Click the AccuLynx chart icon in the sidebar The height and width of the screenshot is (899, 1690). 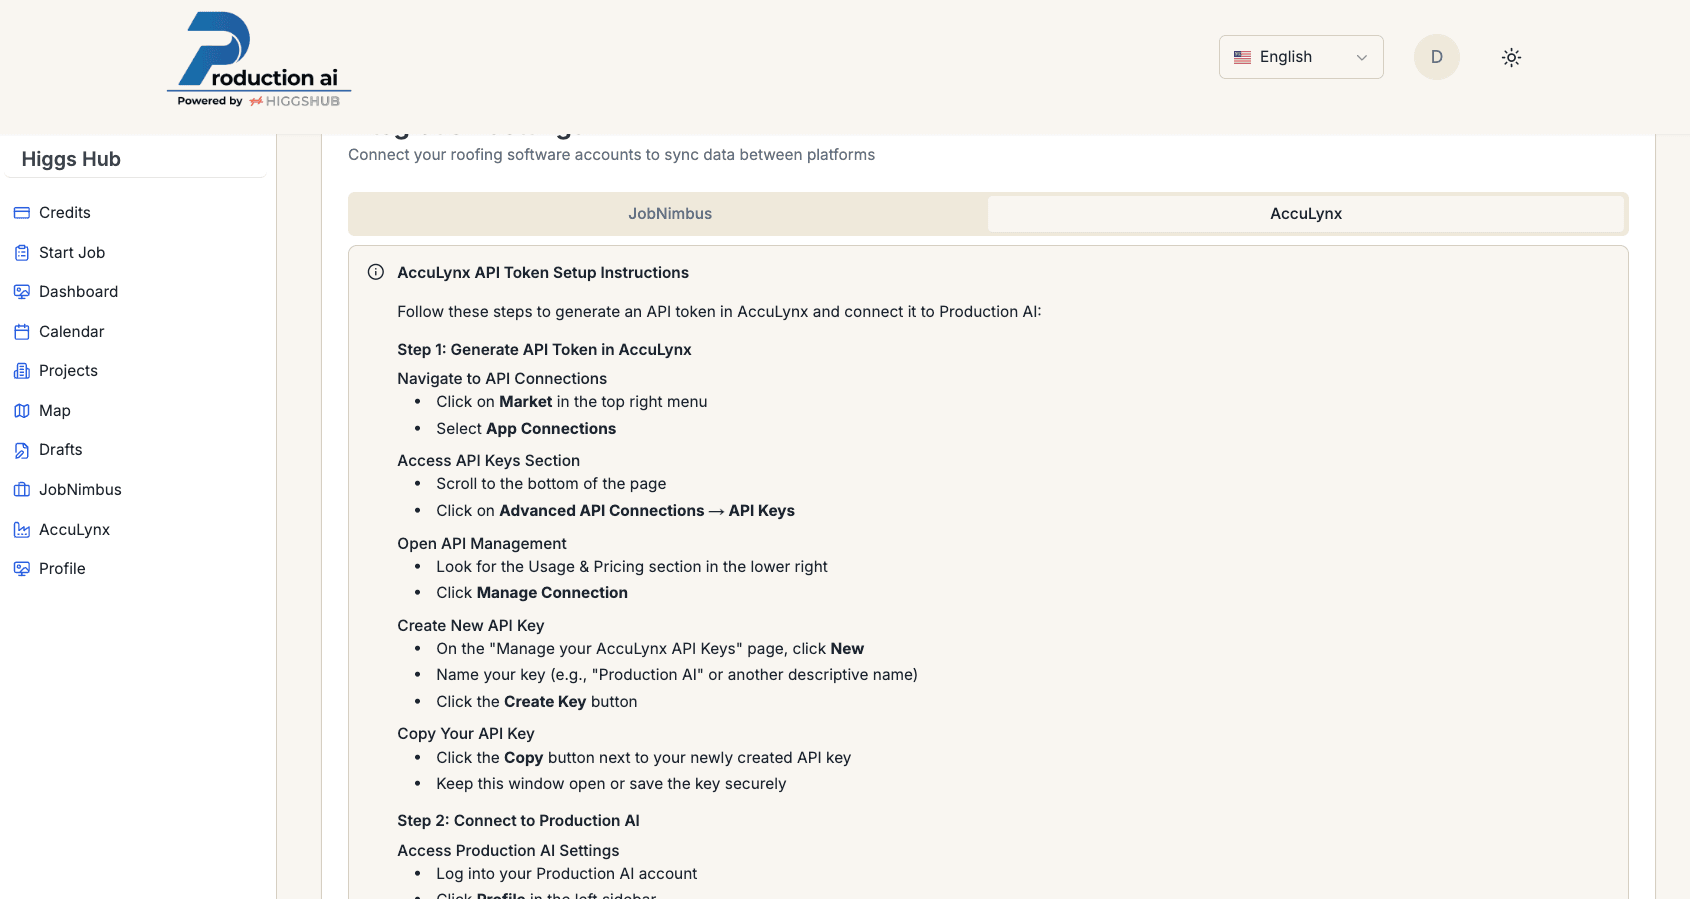pos(22,529)
